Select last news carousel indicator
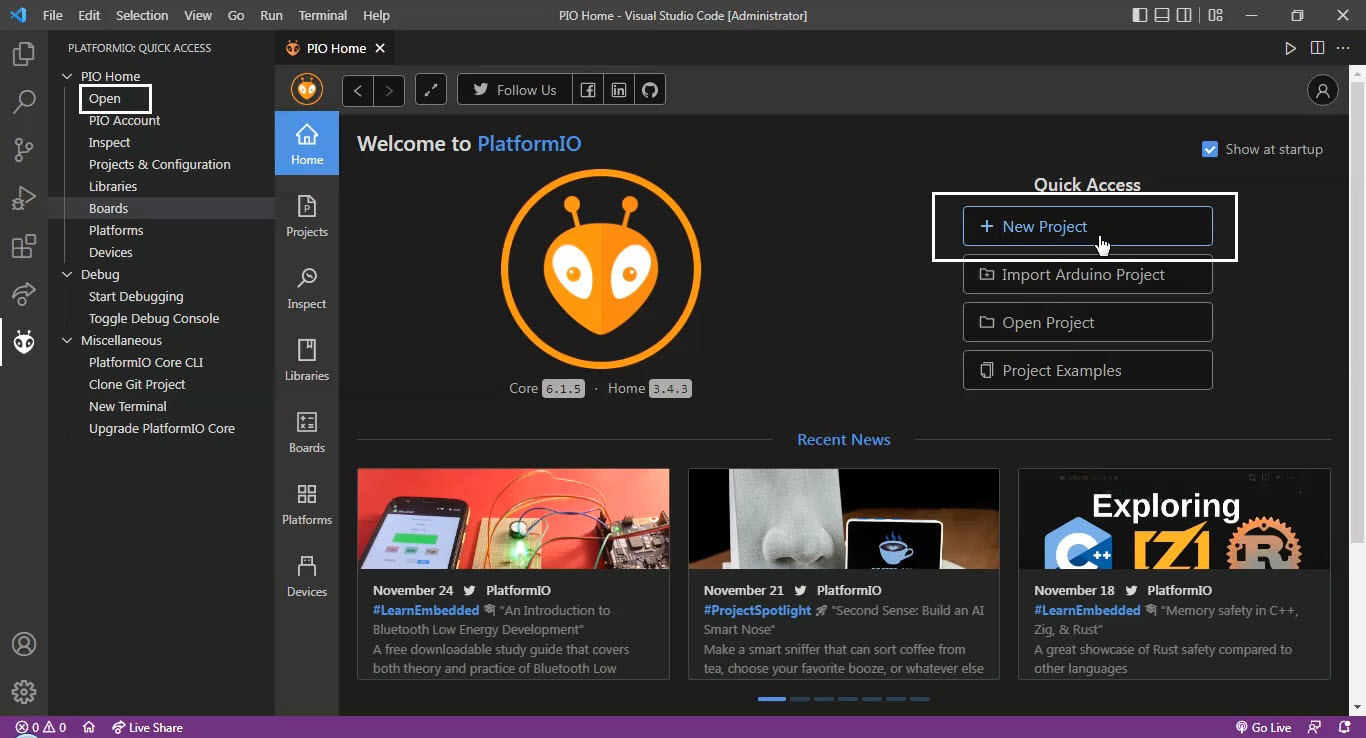Screen dimensions: 1366x738 point(920,699)
